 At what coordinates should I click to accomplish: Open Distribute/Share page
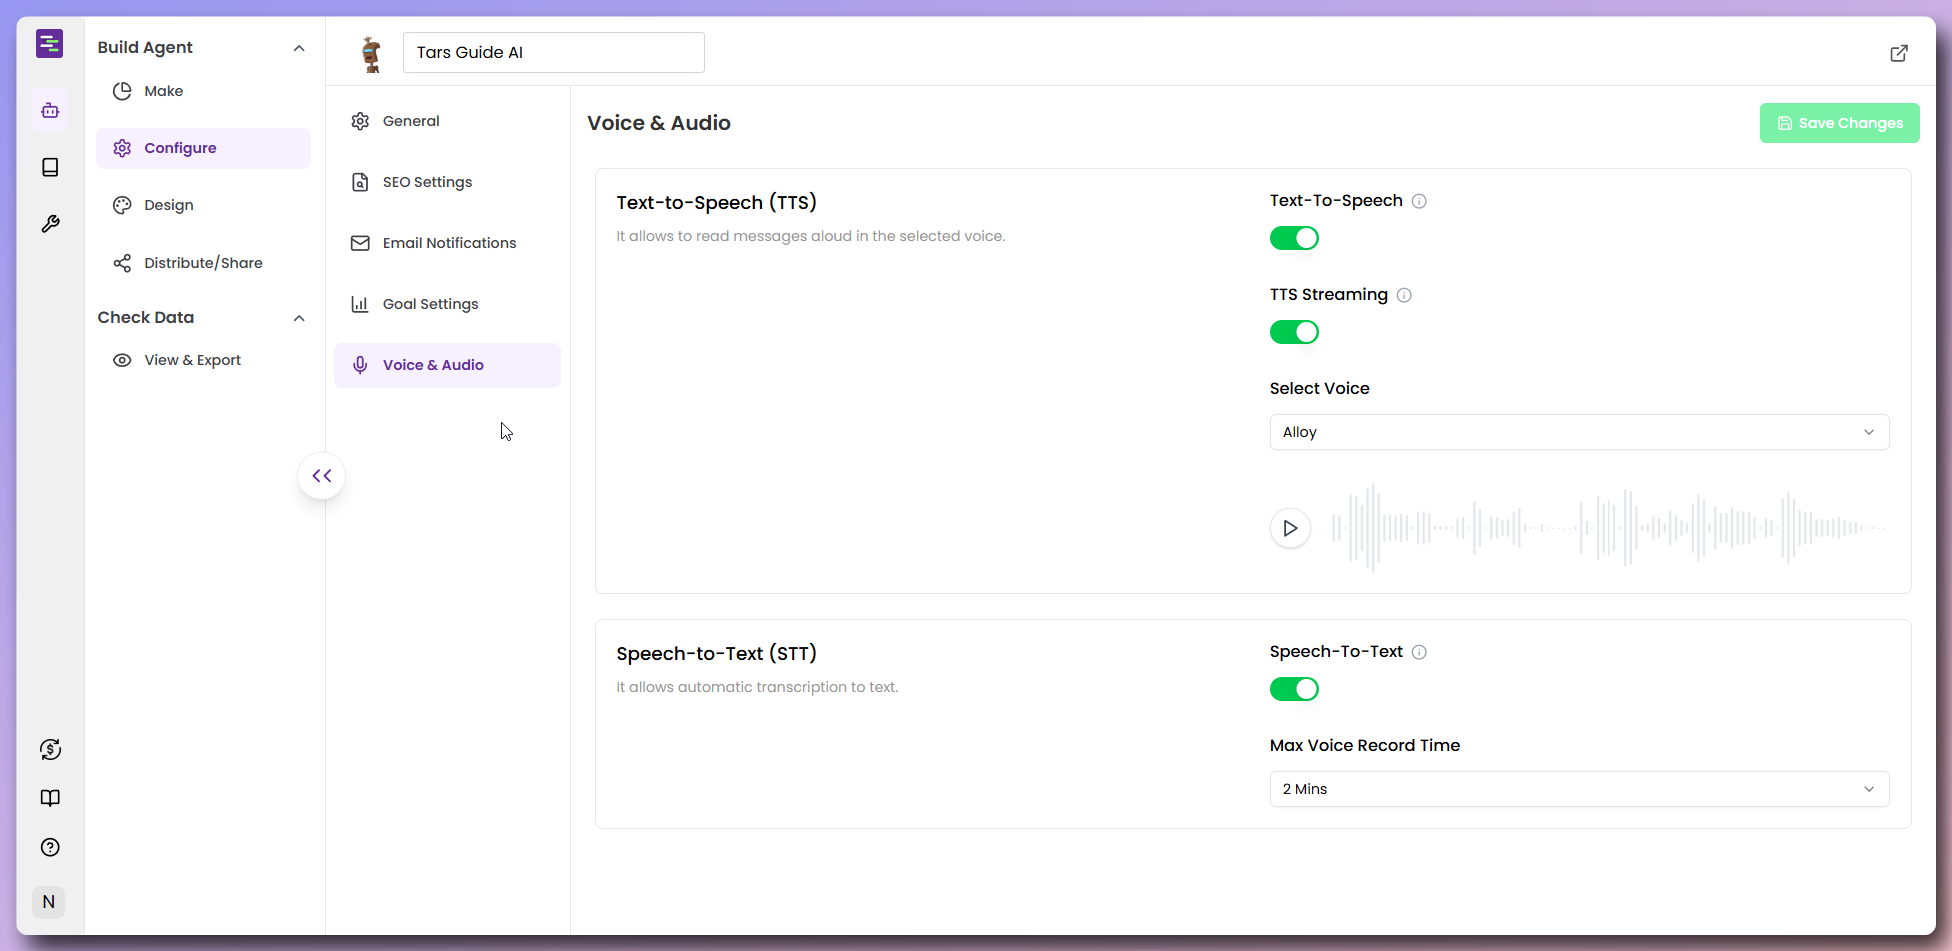click(203, 263)
